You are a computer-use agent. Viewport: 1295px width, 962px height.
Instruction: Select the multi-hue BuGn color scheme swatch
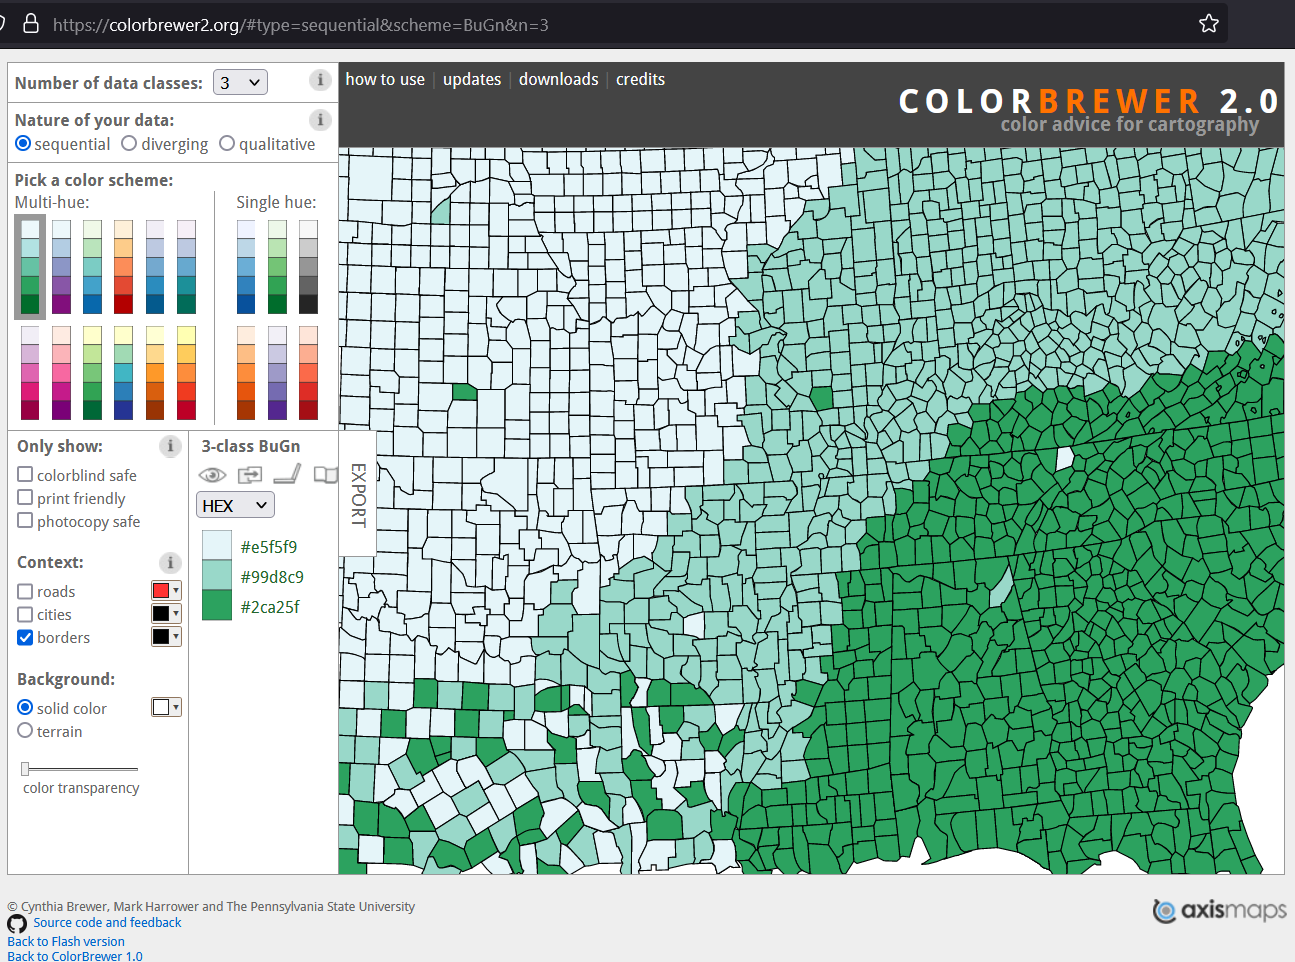click(29, 267)
